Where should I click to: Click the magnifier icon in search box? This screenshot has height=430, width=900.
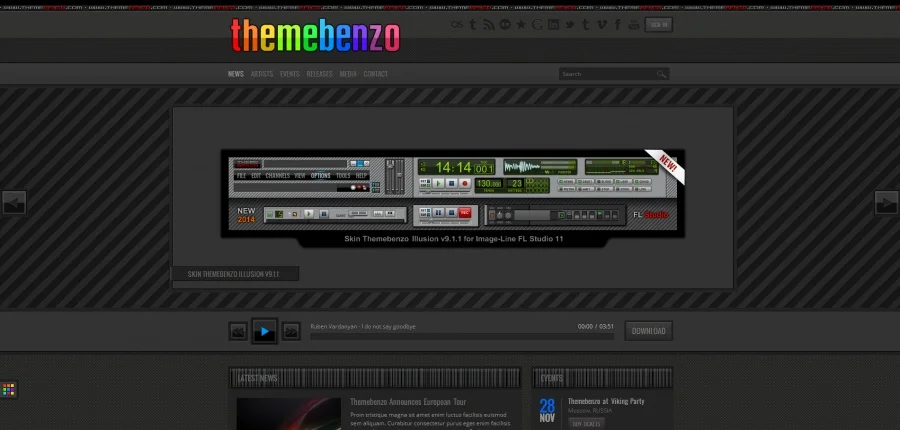coord(661,74)
